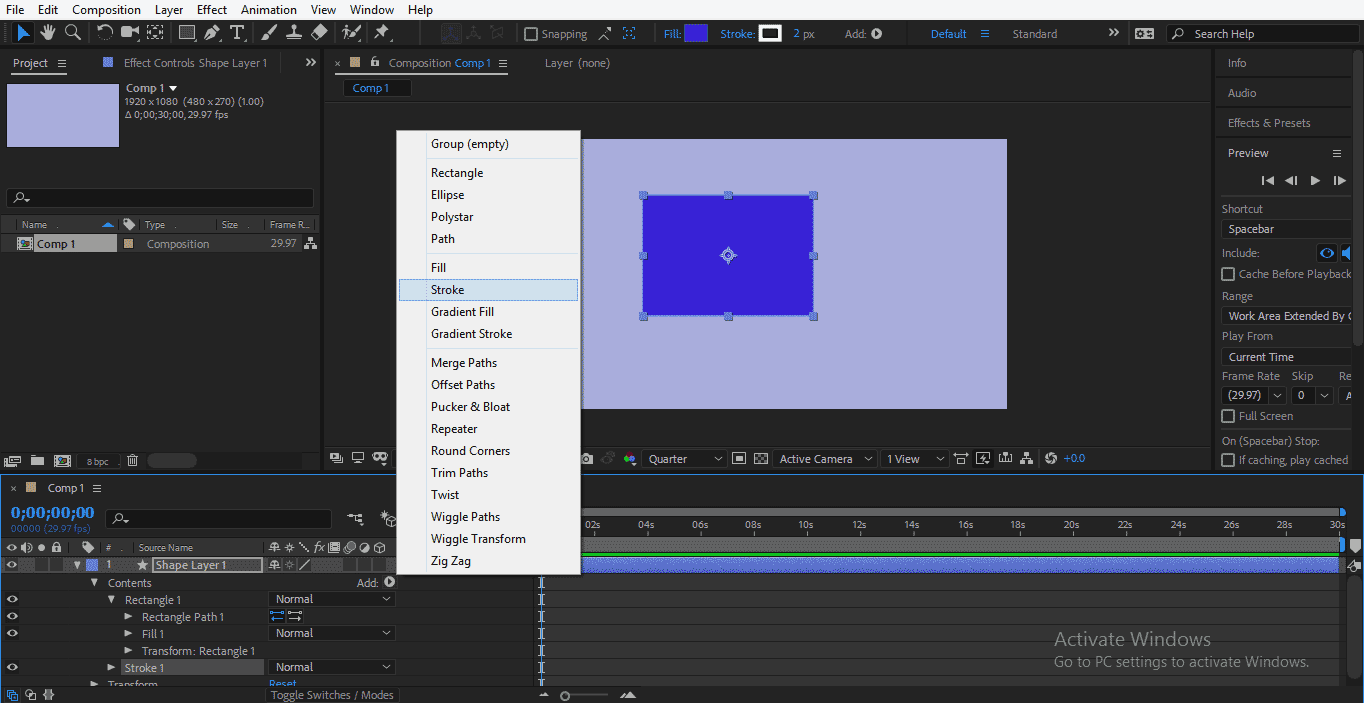
Task: Select the Zoom tool
Action: coord(70,33)
